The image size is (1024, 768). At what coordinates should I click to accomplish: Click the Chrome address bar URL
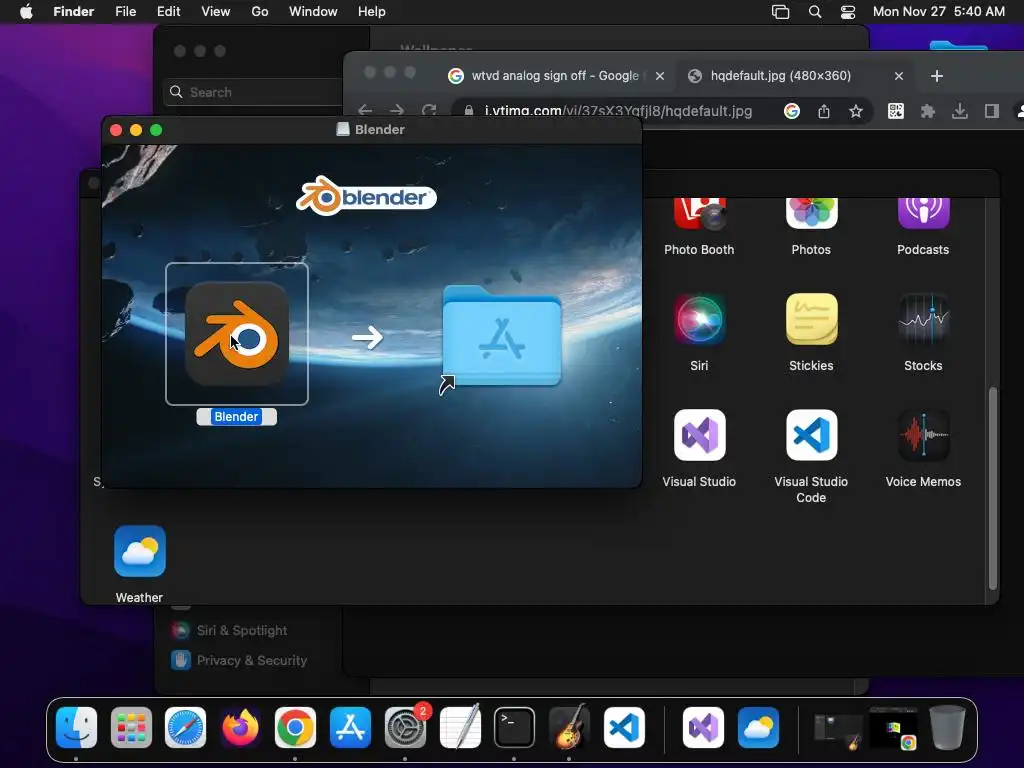(618, 111)
